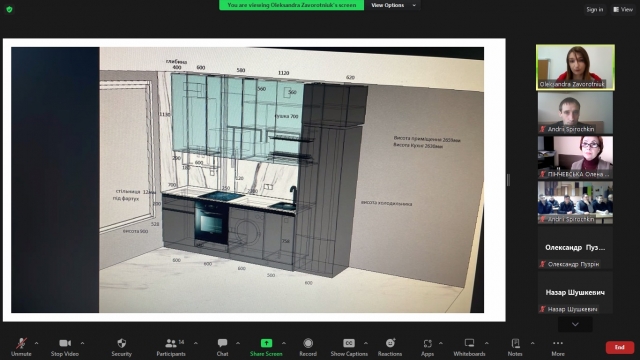Click the red End meeting button

point(620,347)
